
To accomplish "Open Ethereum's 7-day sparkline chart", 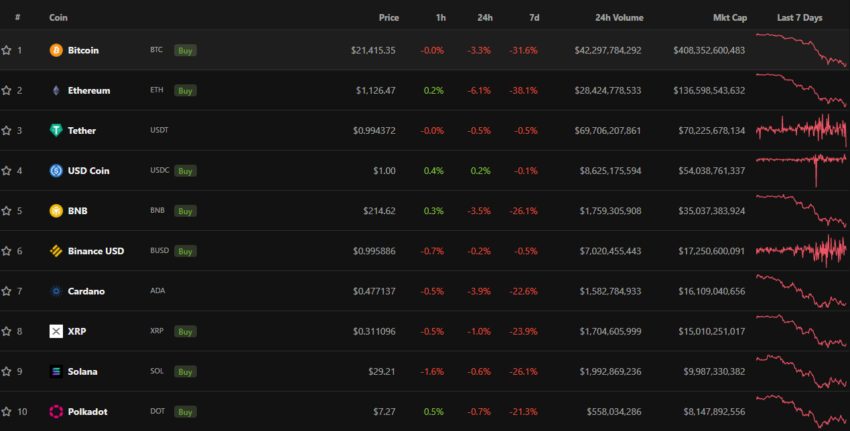I will (x=801, y=90).
